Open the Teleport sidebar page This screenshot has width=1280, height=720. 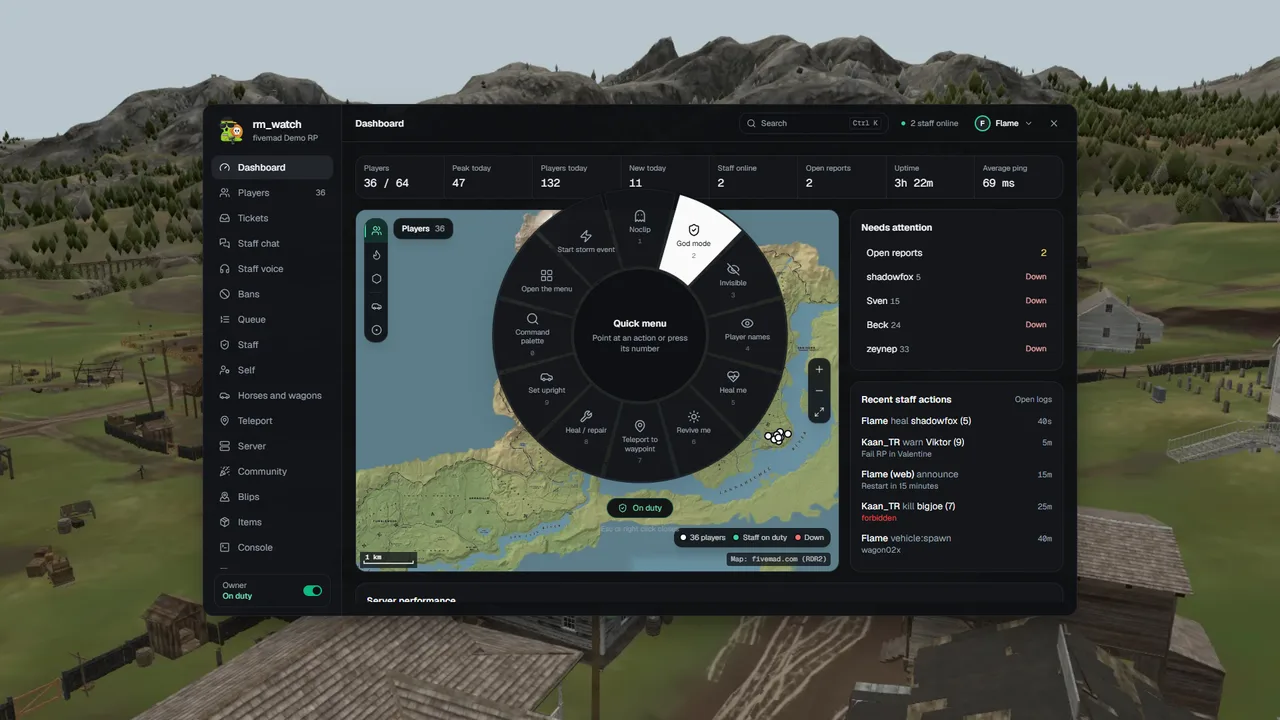pyautogui.click(x=272, y=421)
